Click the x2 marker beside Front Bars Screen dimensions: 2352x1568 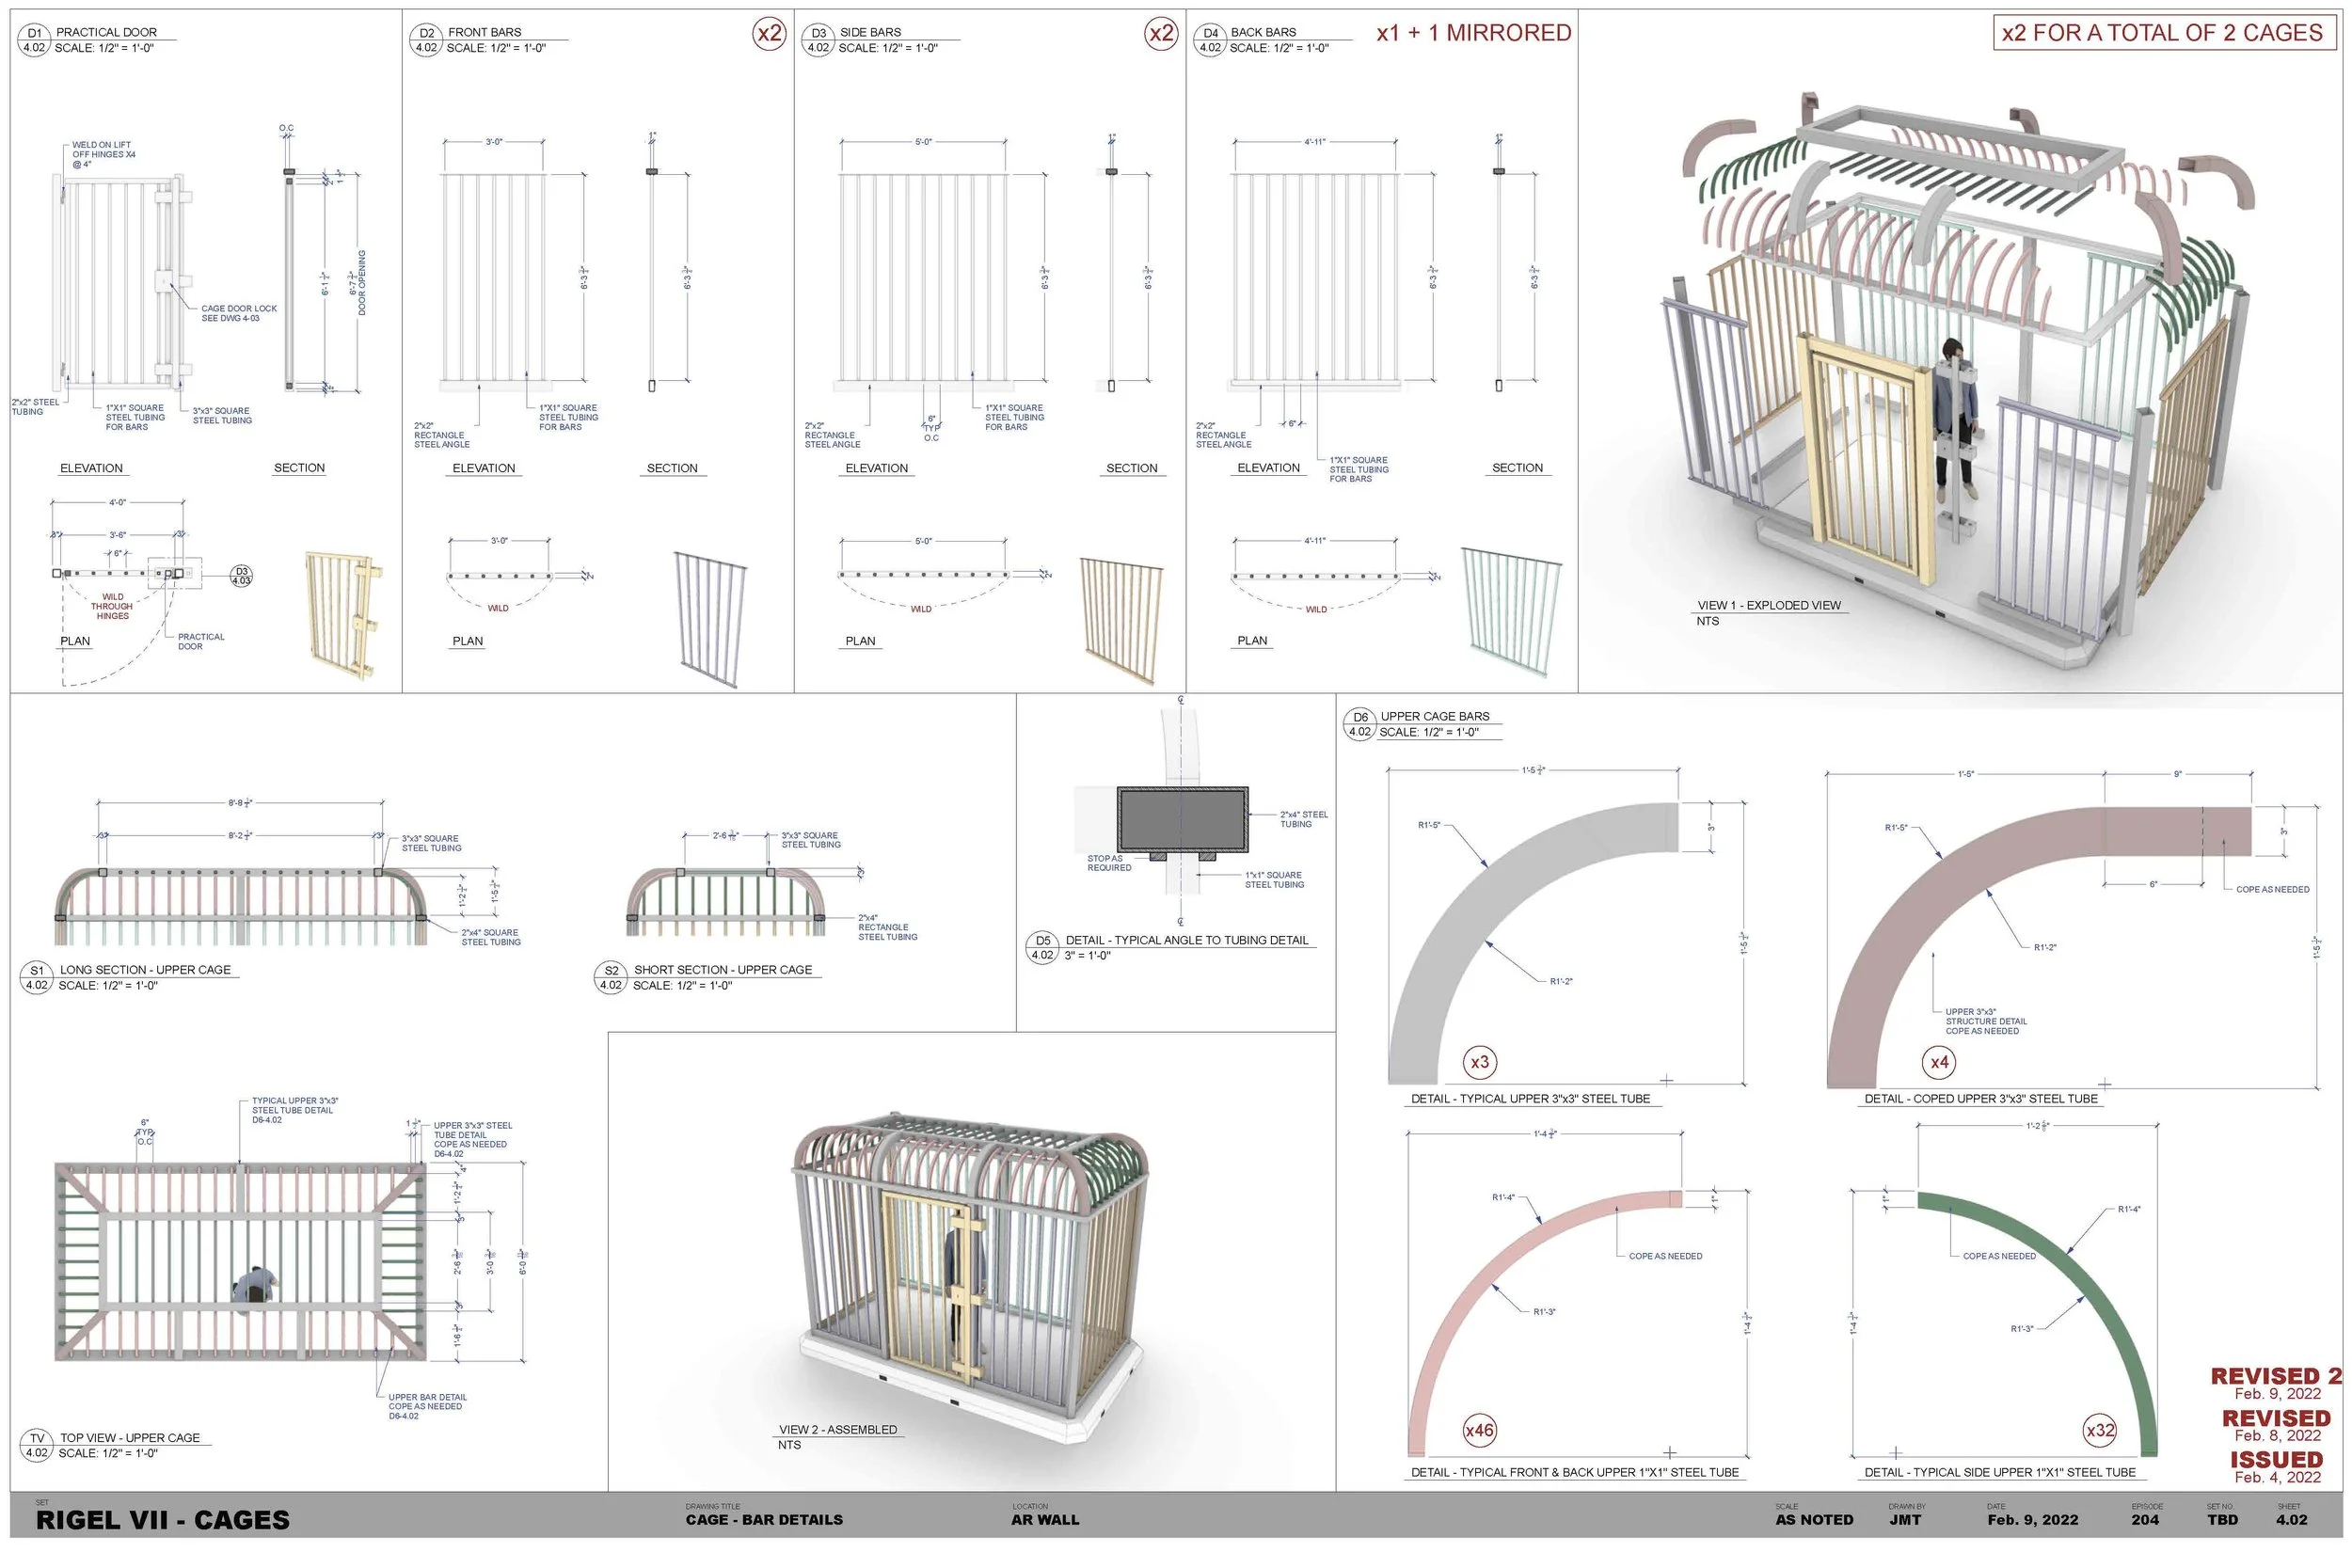tap(769, 33)
